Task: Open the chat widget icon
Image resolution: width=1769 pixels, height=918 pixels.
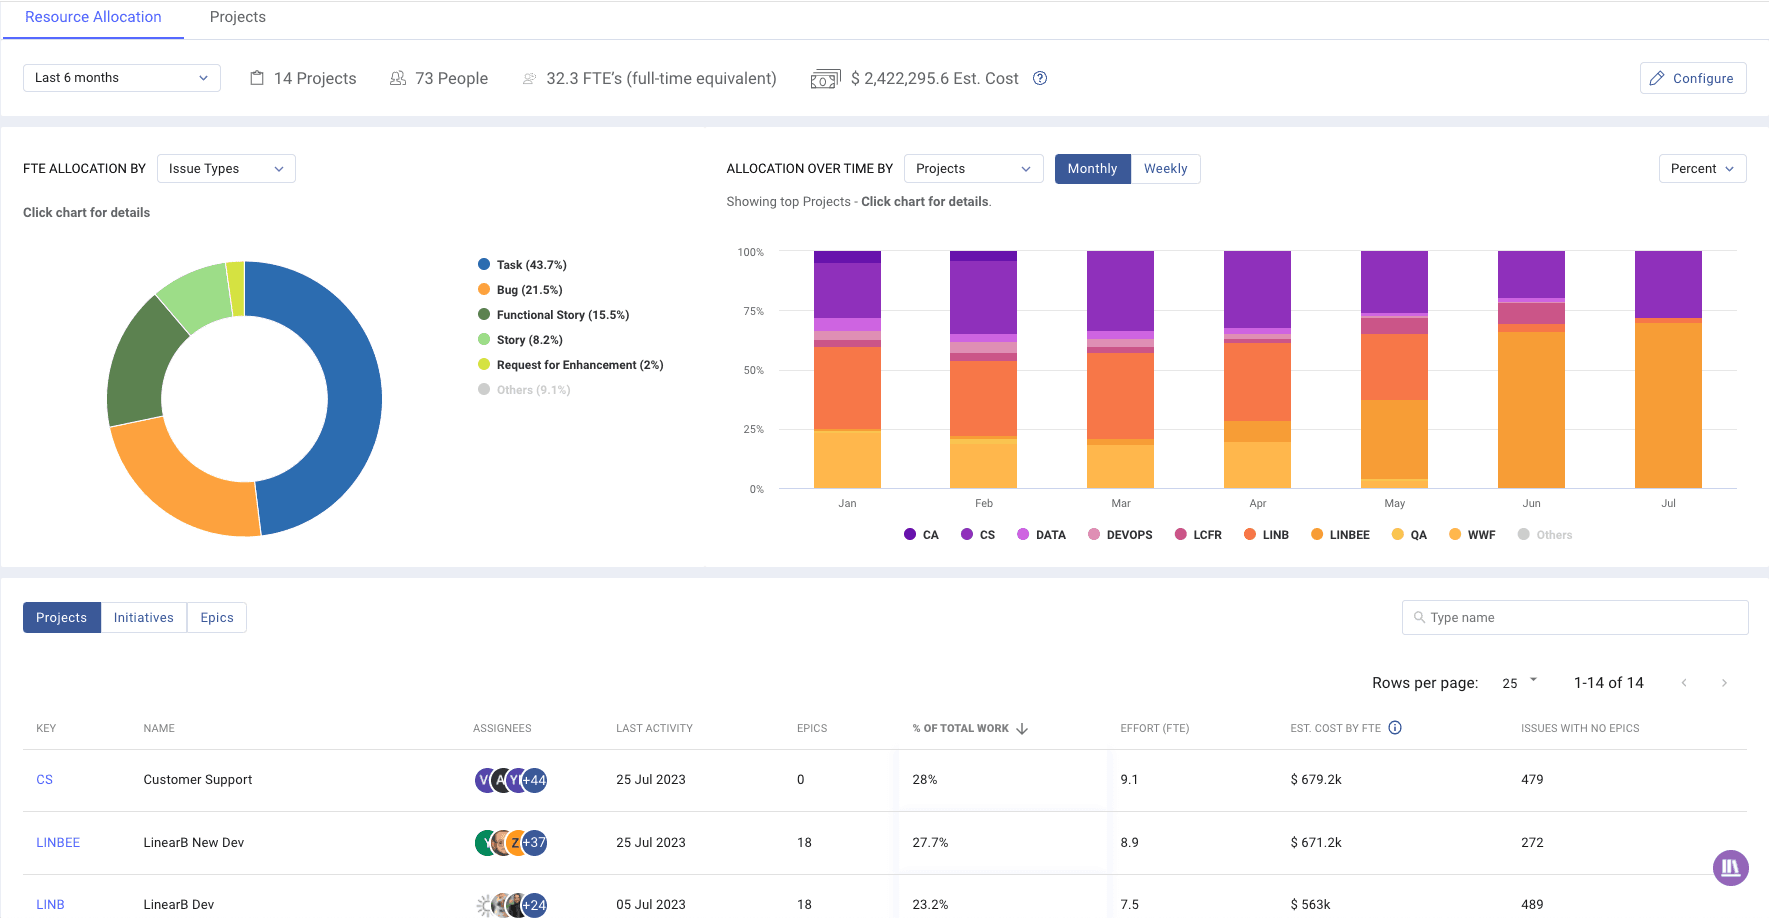Action: (x=1731, y=867)
